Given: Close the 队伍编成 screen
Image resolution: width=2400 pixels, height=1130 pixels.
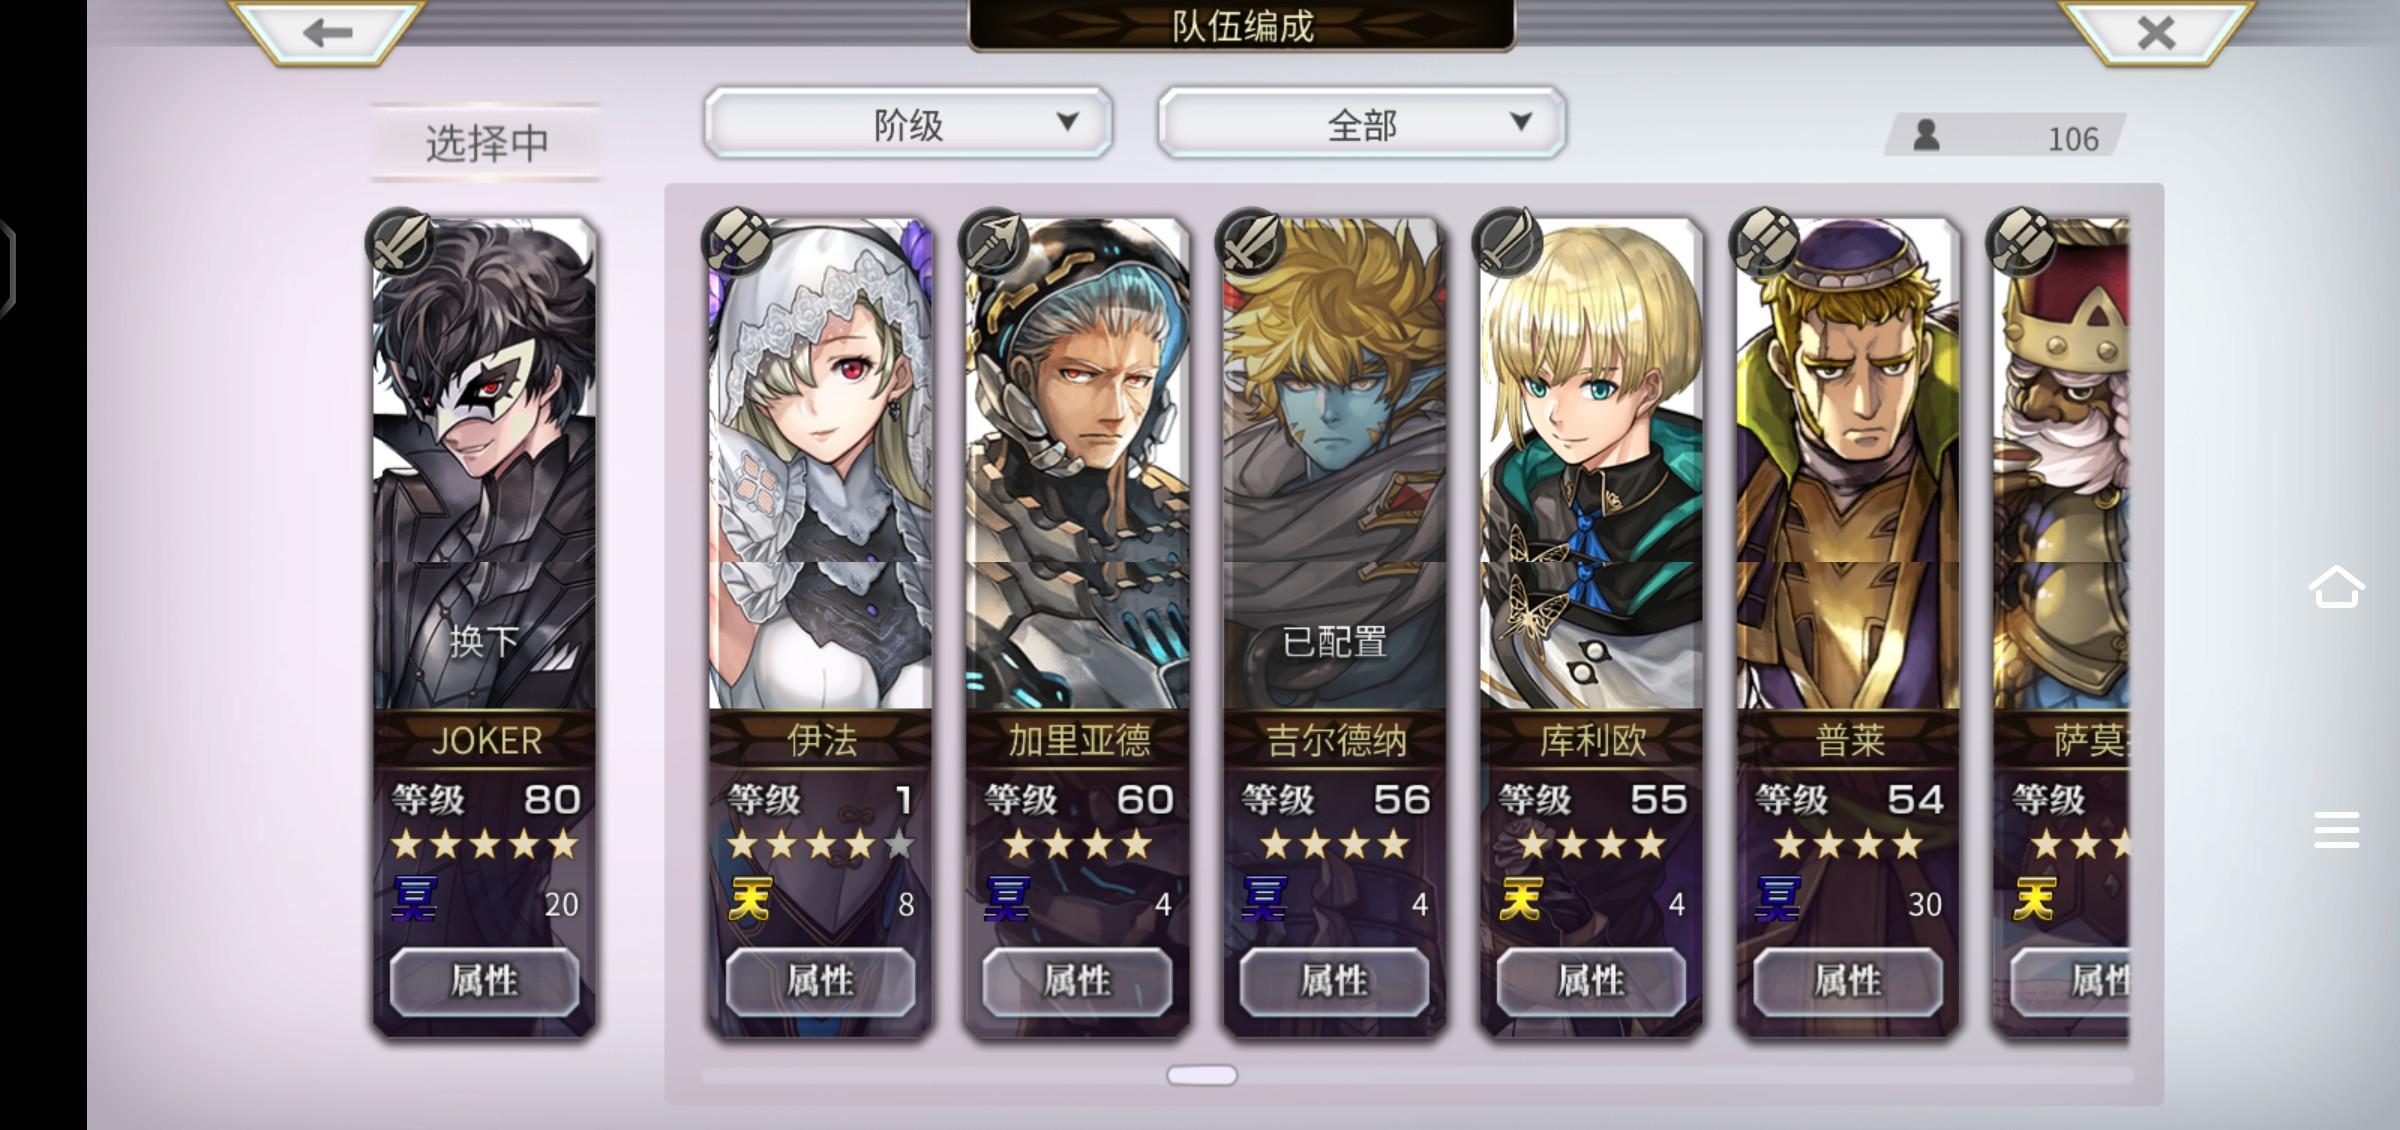Looking at the screenshot, I should pos(2157,33).
